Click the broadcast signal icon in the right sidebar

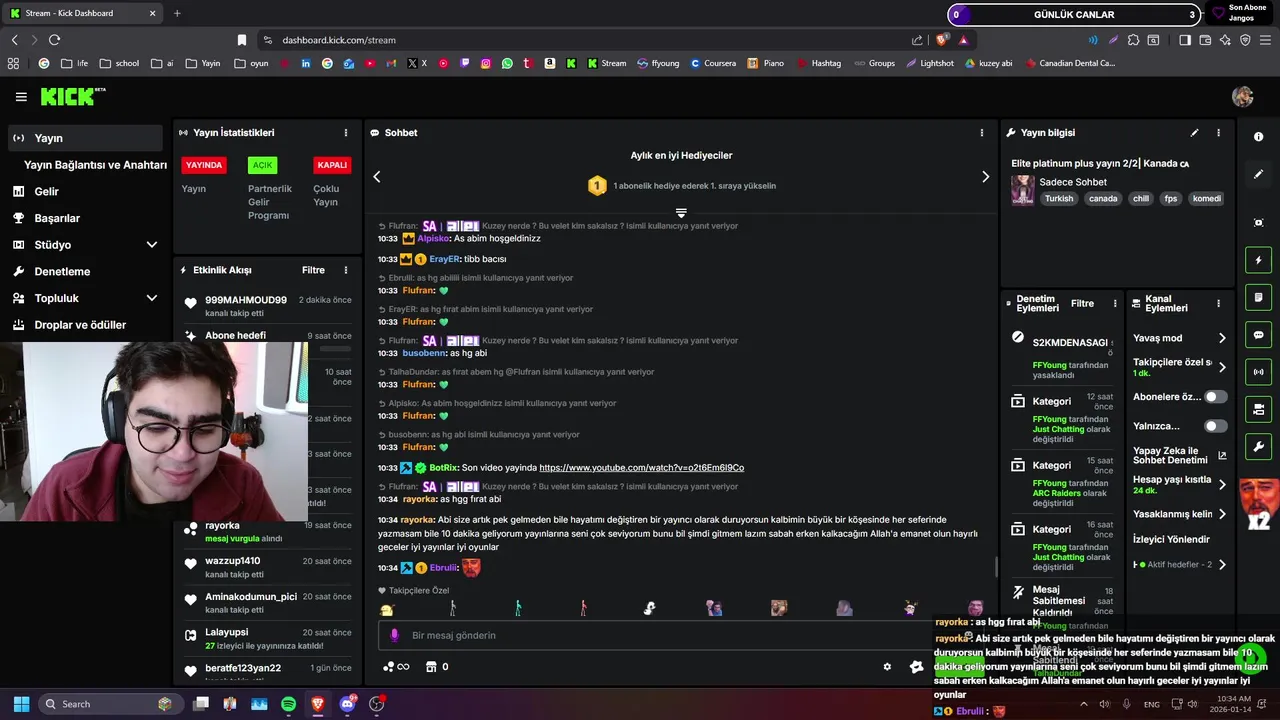[1258, 372]
